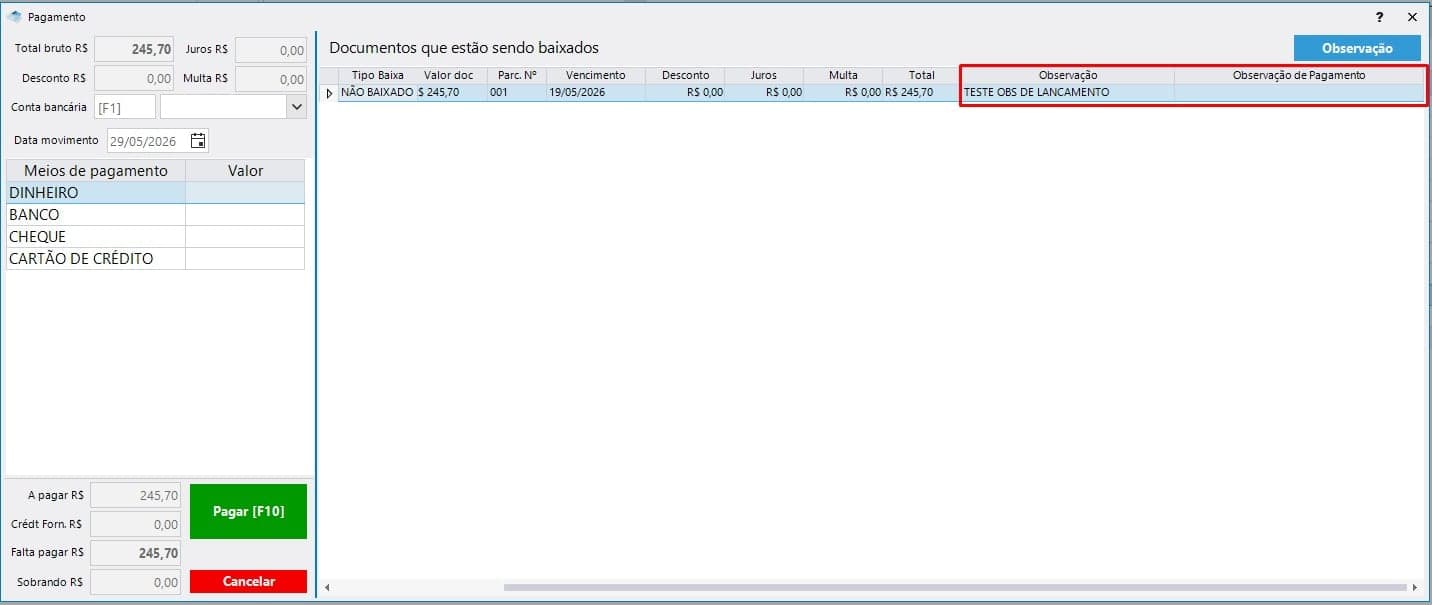Screen dimensions: 1432x605
Task: Click the Observação blue button
Action: (x=1357, y=48)
